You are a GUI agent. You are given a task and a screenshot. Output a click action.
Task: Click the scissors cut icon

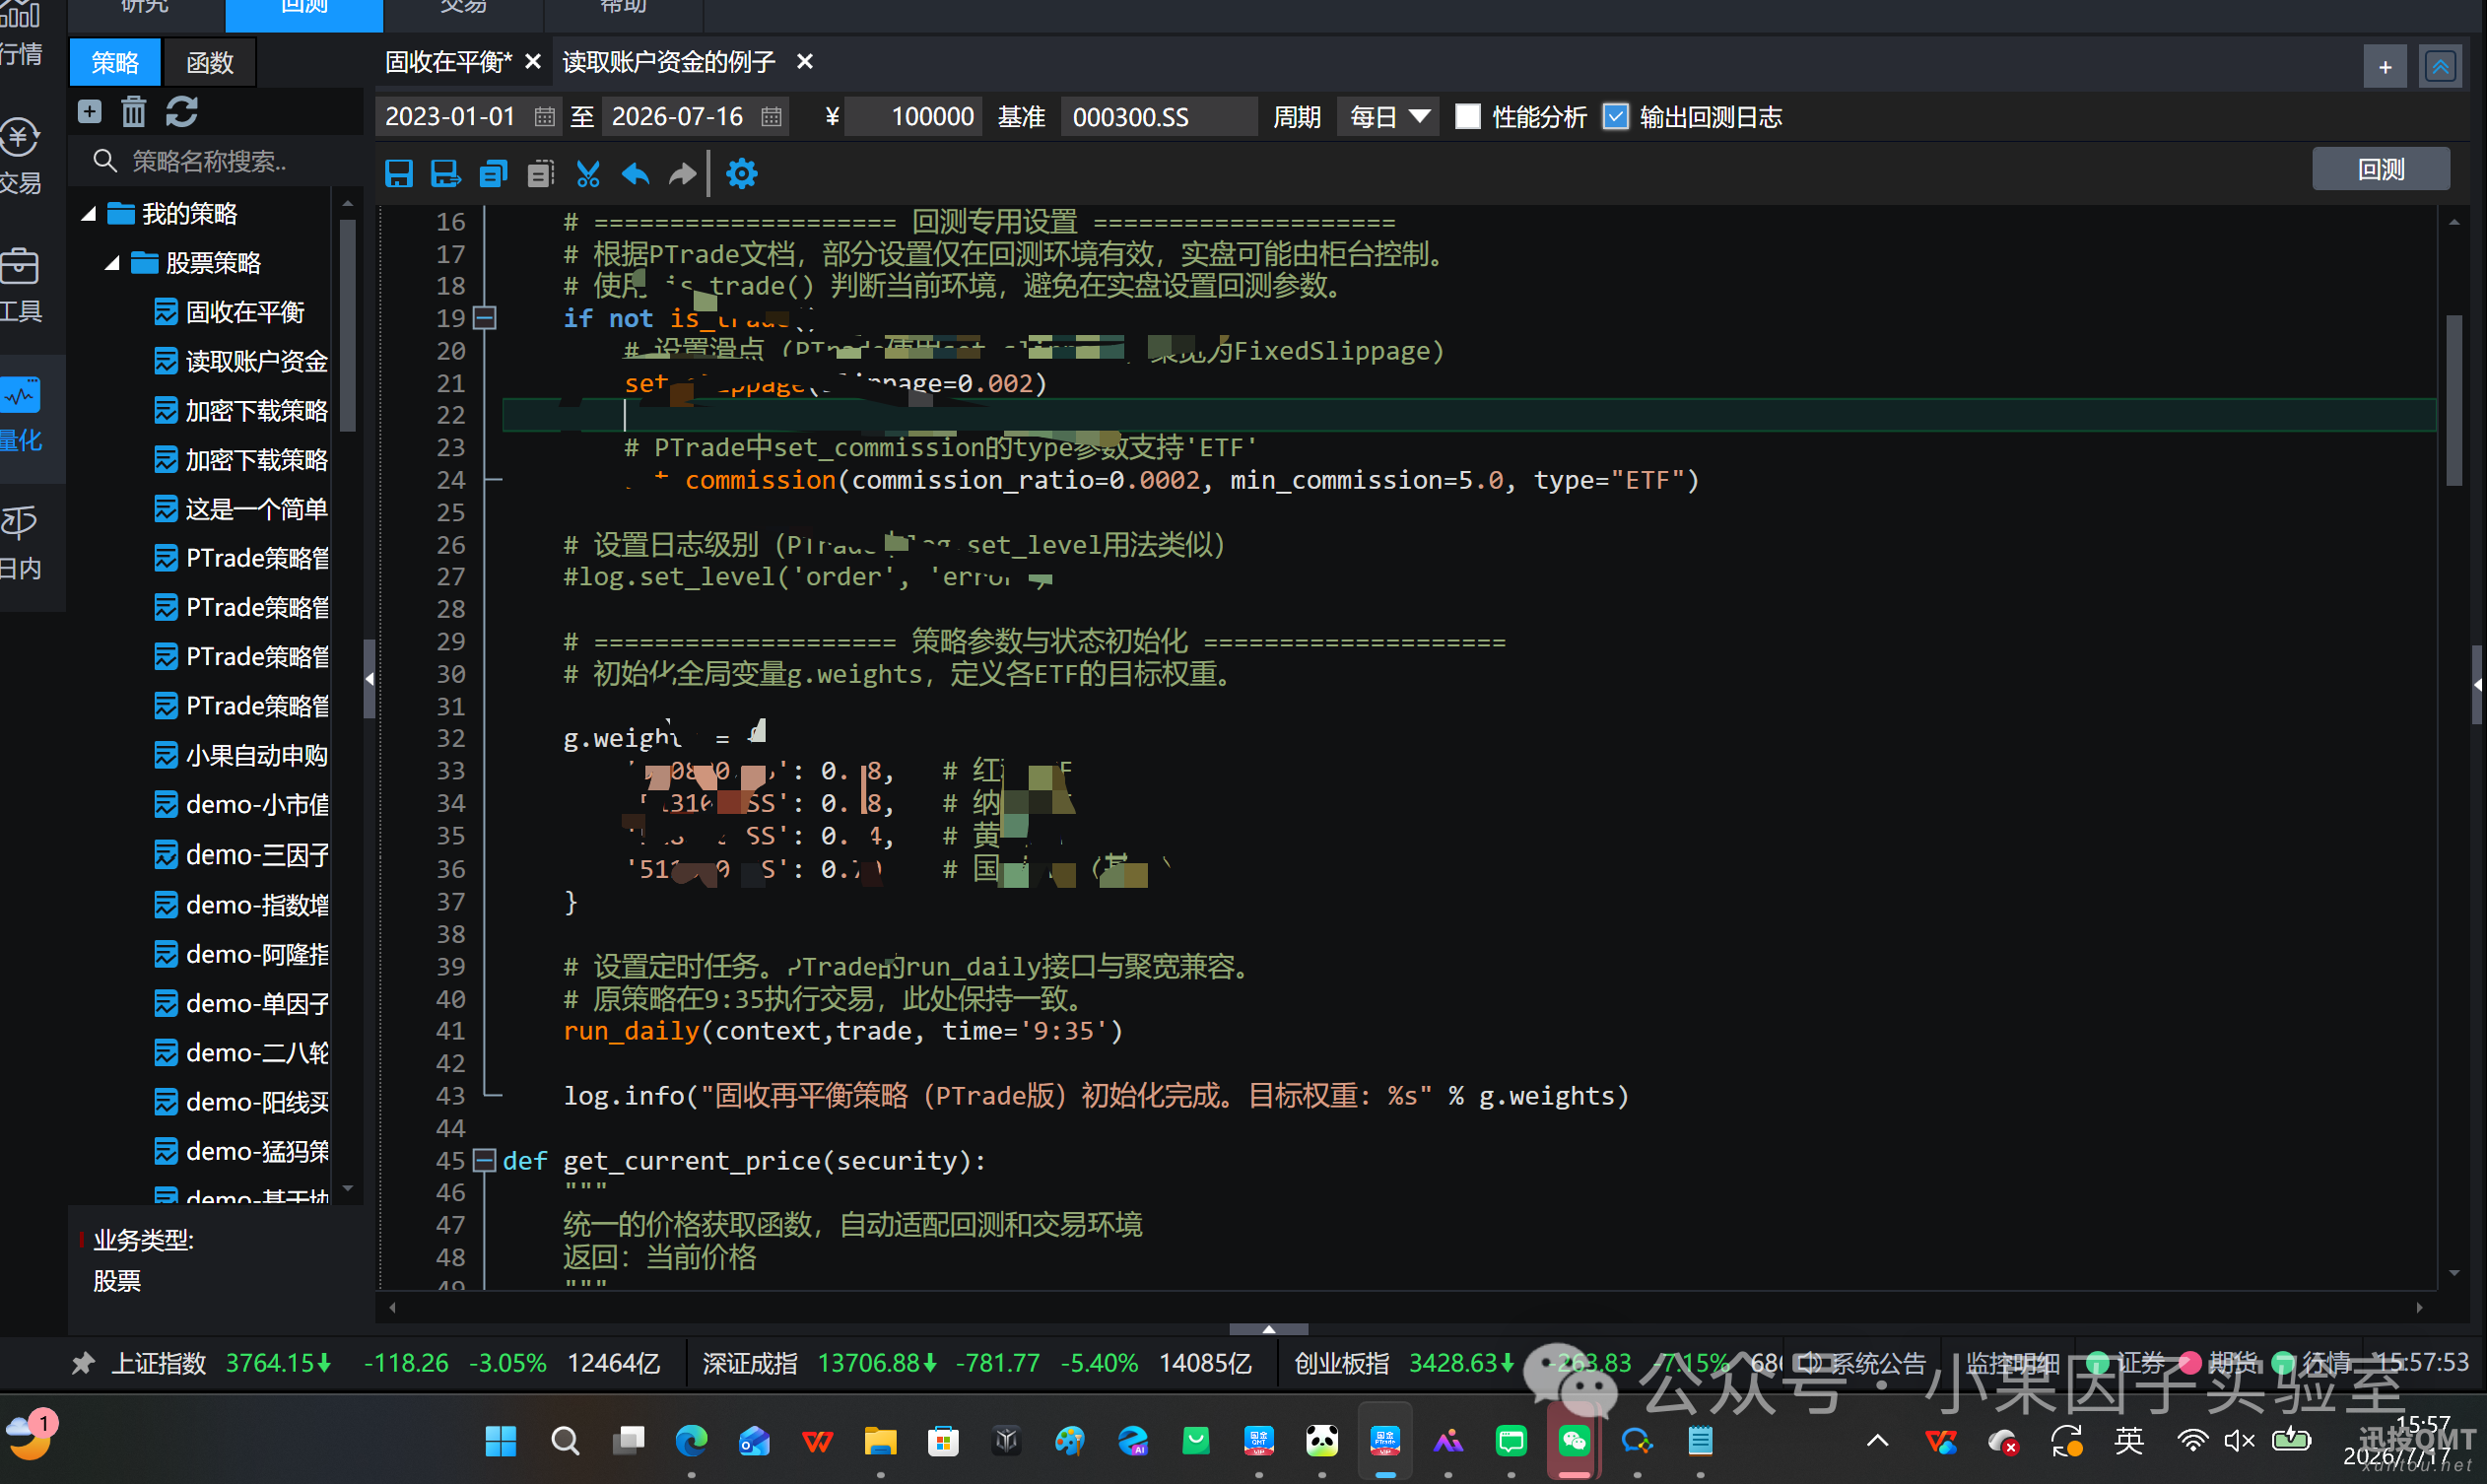pyautogui.click(x=588, y=174)
